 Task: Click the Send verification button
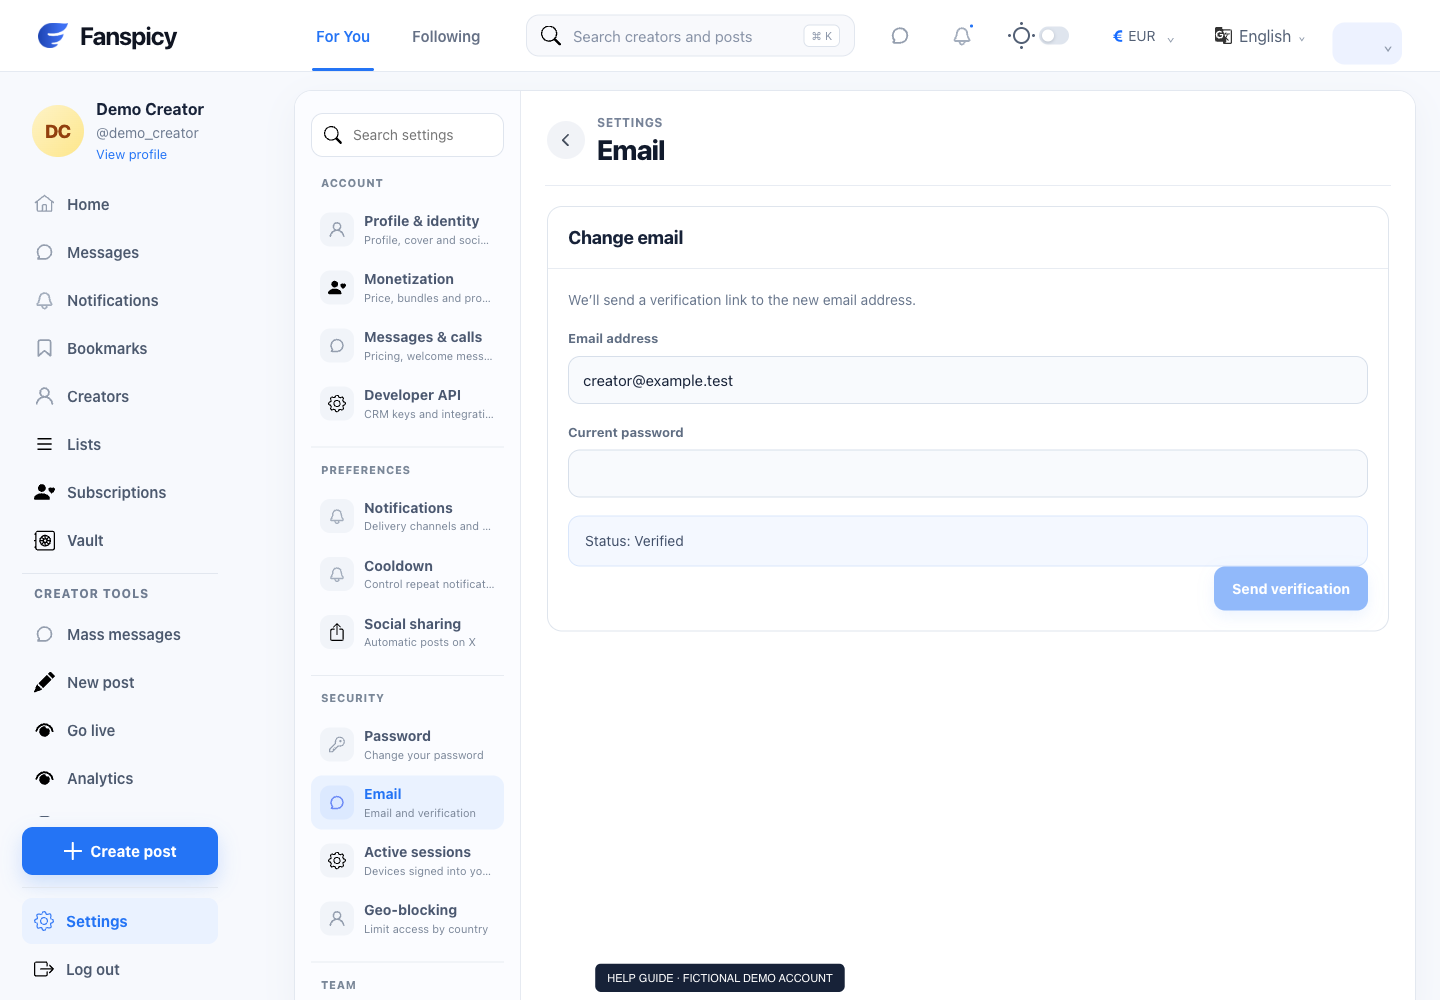point(1291,589)
